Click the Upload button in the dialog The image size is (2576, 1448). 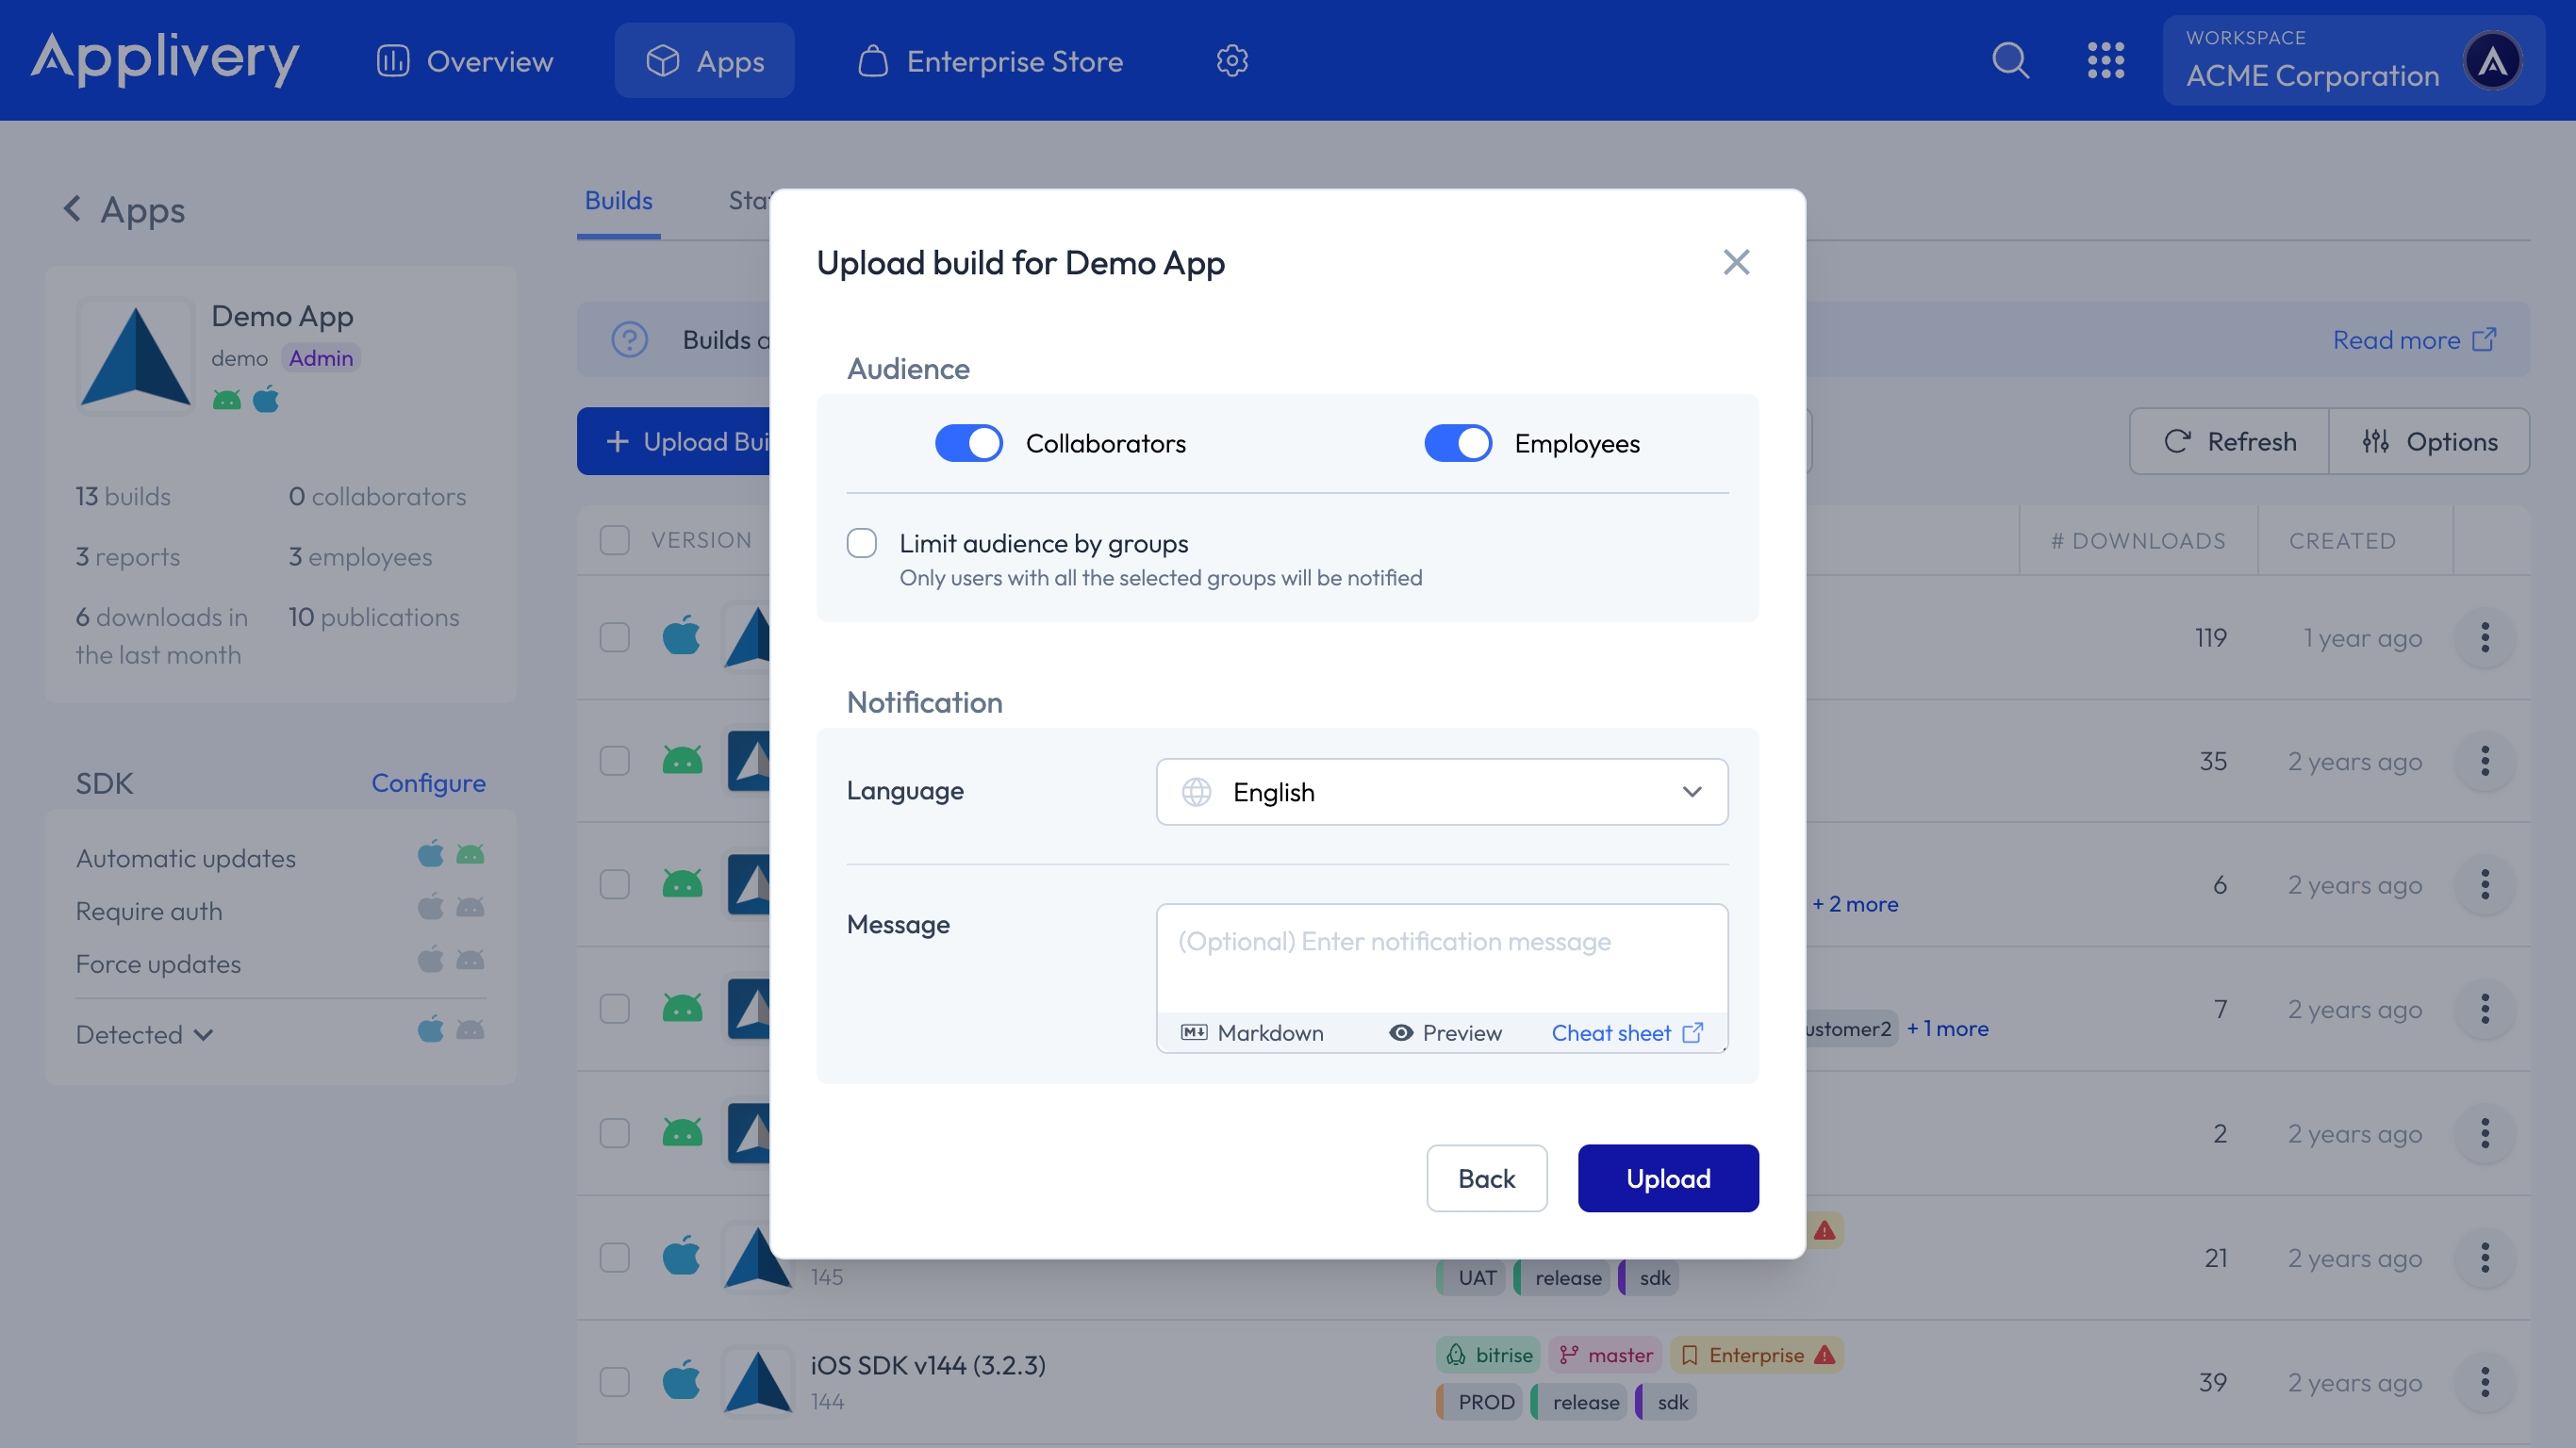coord(1667,1178)
